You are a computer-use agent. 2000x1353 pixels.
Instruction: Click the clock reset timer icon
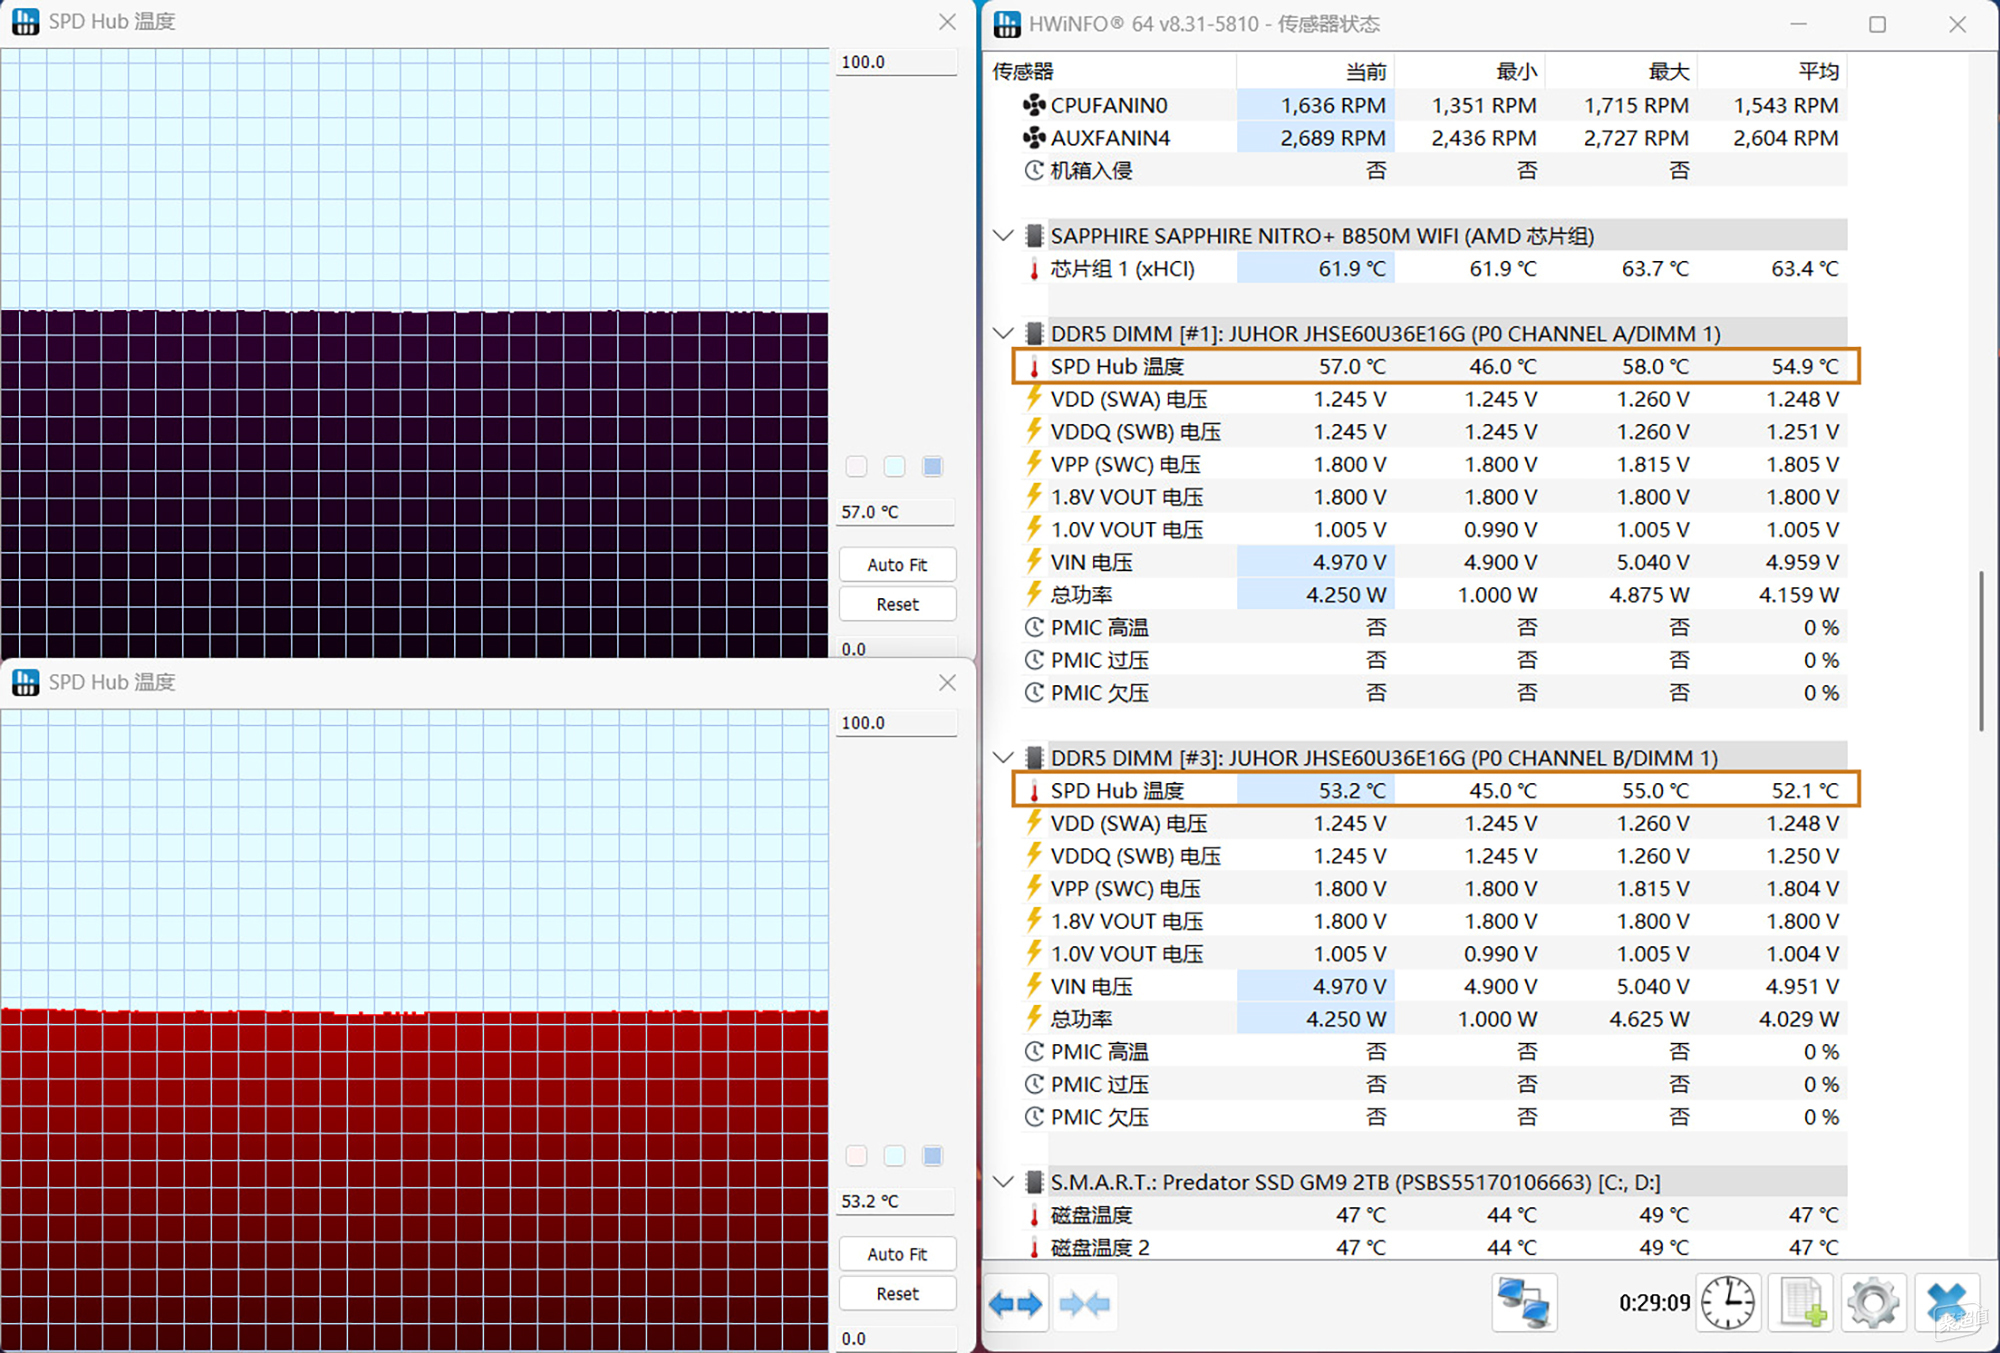pyautogui.click(x=1728, y=1303)
